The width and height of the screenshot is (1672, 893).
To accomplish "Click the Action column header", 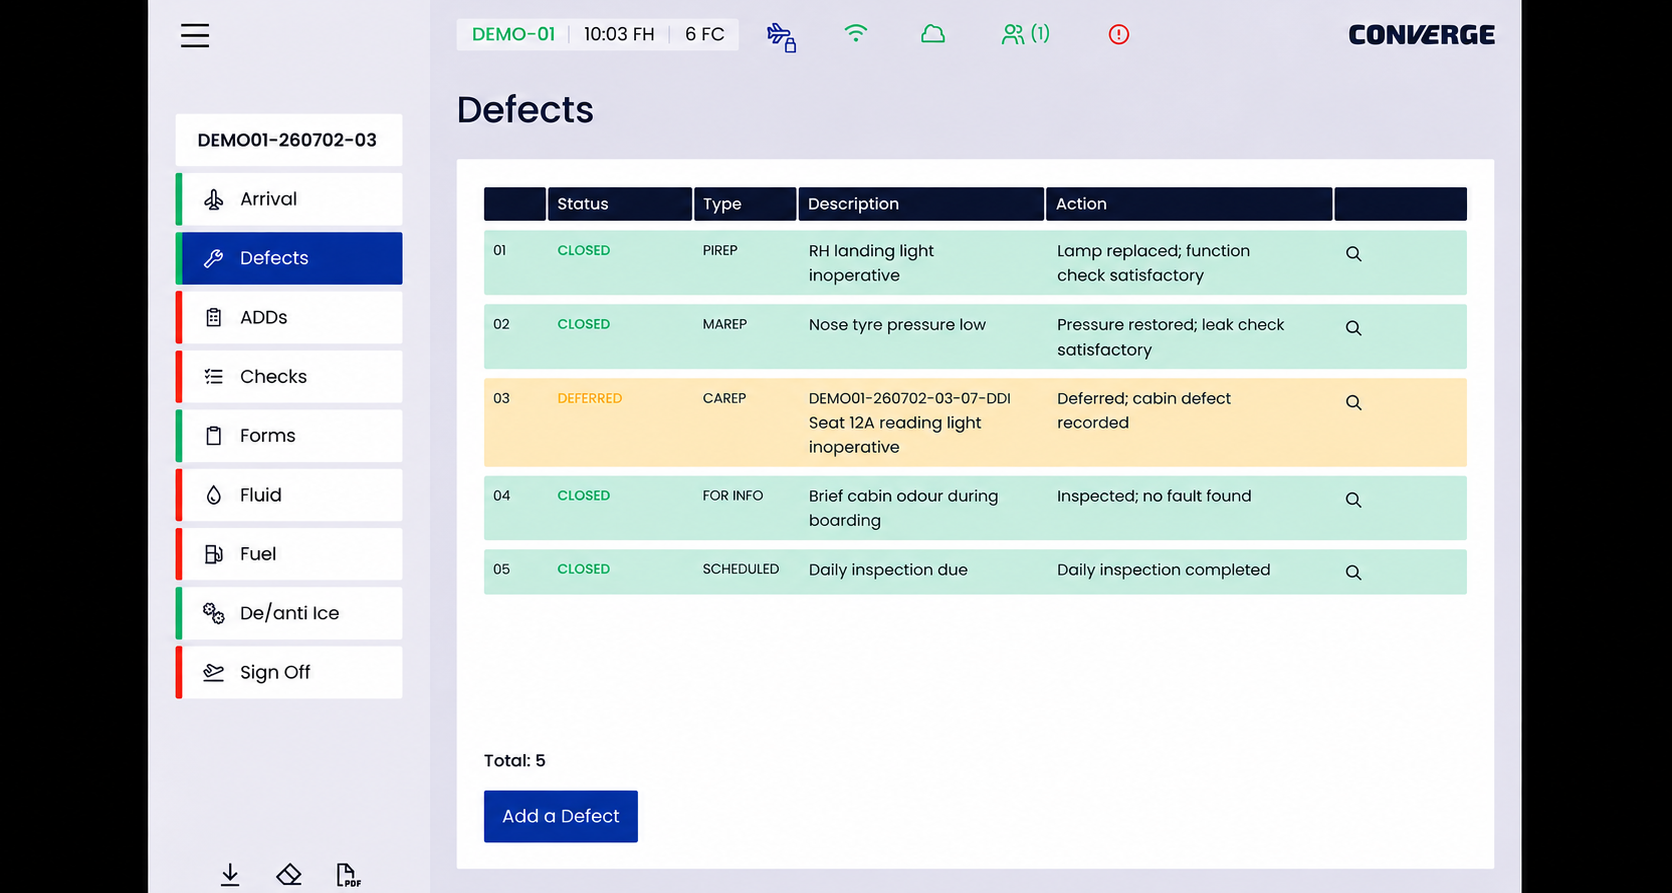I will point(1189,204).
